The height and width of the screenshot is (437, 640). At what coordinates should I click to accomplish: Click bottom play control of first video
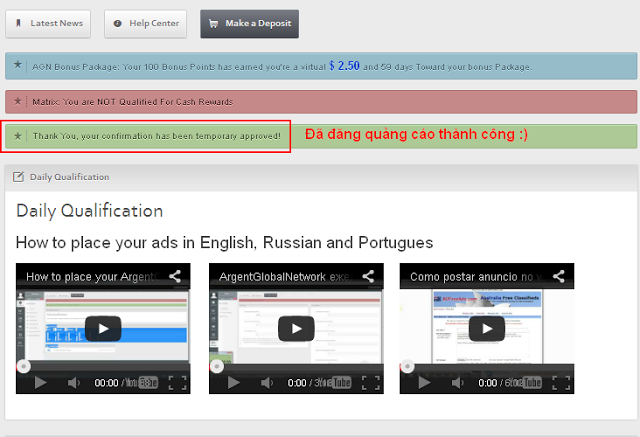(40, 383)
